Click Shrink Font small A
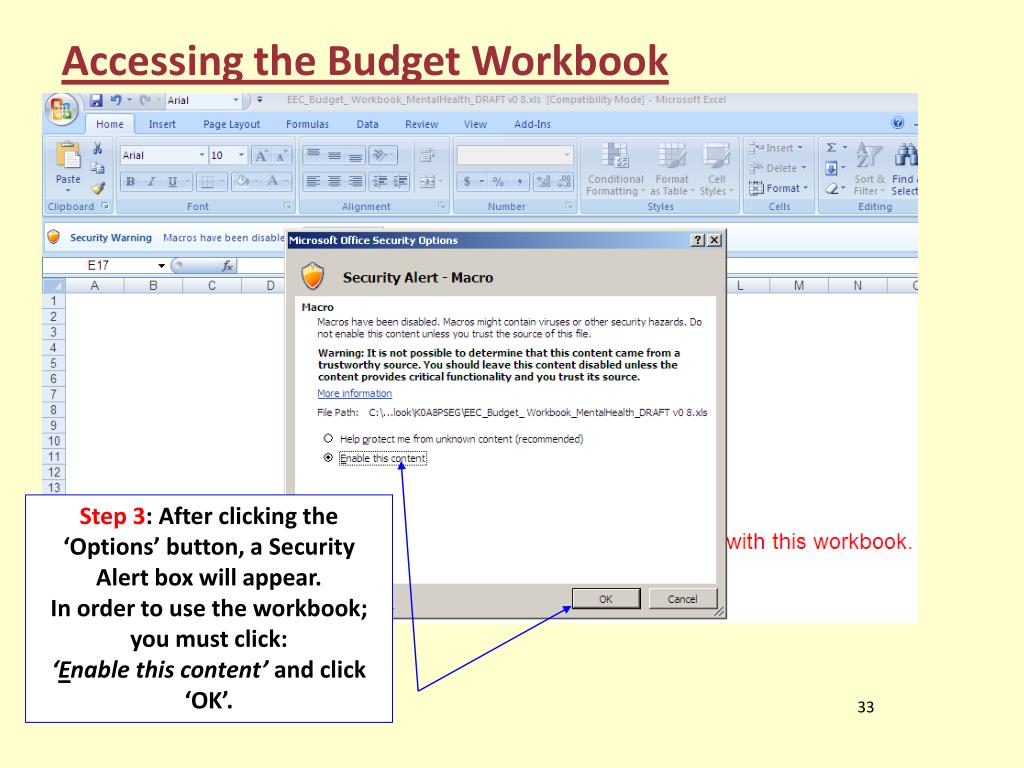 (281, 155)
